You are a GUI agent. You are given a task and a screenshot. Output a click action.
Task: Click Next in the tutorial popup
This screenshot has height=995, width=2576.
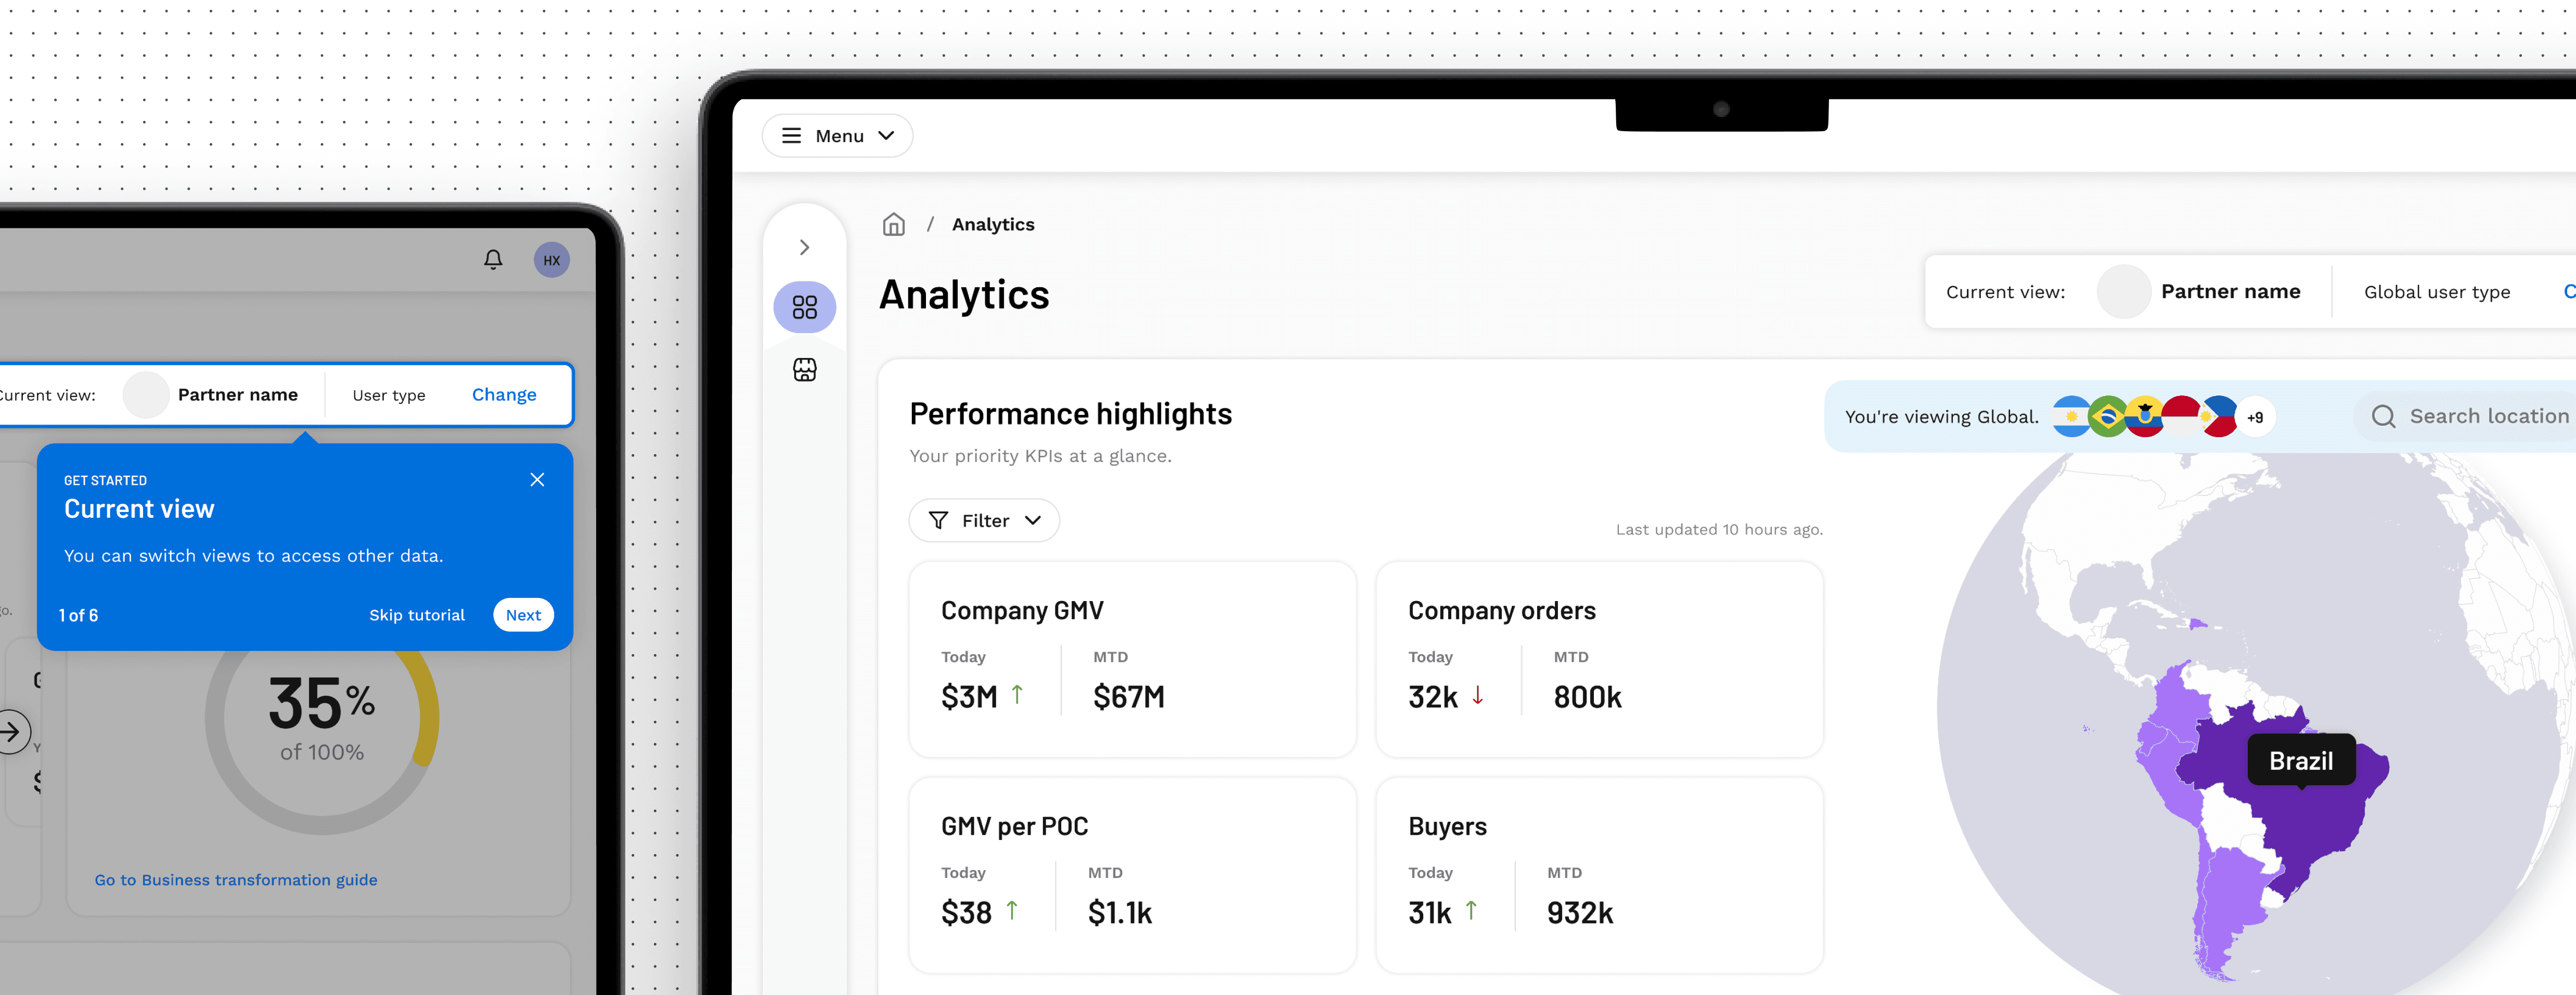[523, 615]
